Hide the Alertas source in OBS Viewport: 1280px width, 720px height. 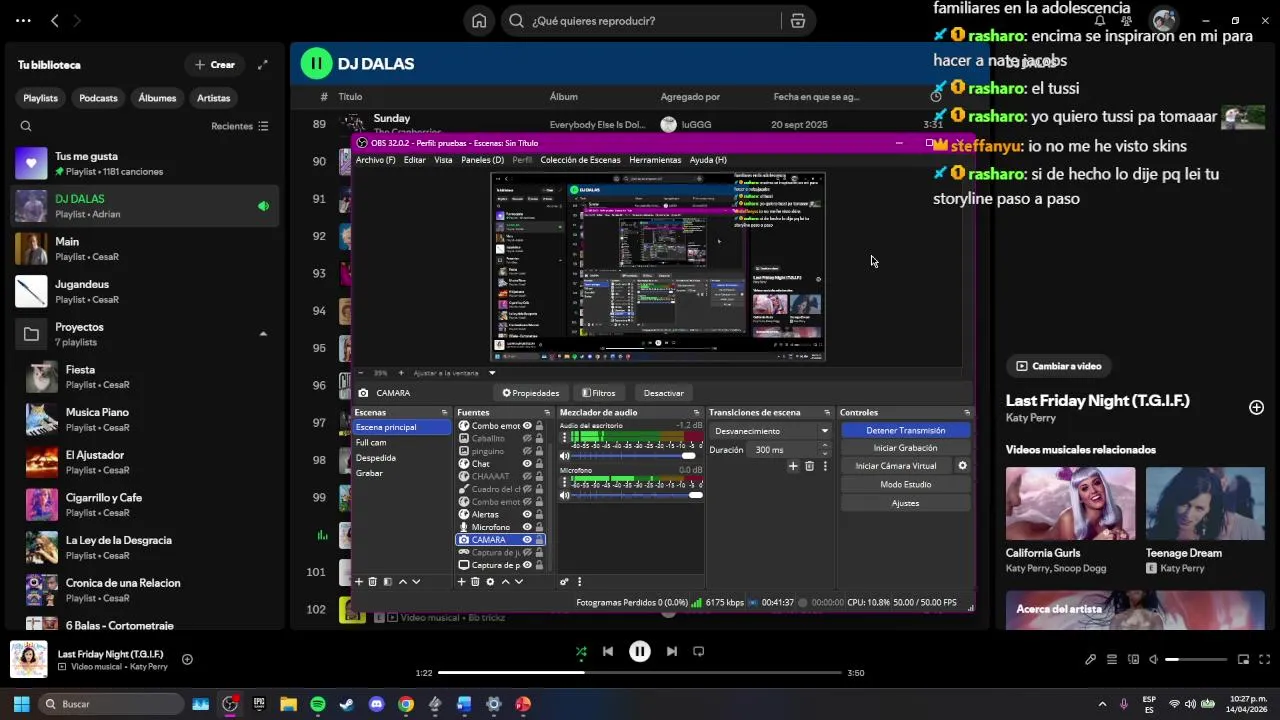pos(527,514)
